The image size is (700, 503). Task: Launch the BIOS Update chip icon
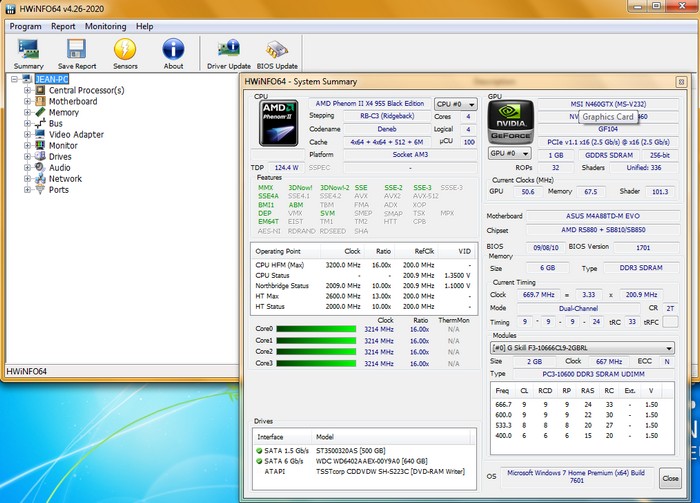pyautogui.click(x=277, y=50)
